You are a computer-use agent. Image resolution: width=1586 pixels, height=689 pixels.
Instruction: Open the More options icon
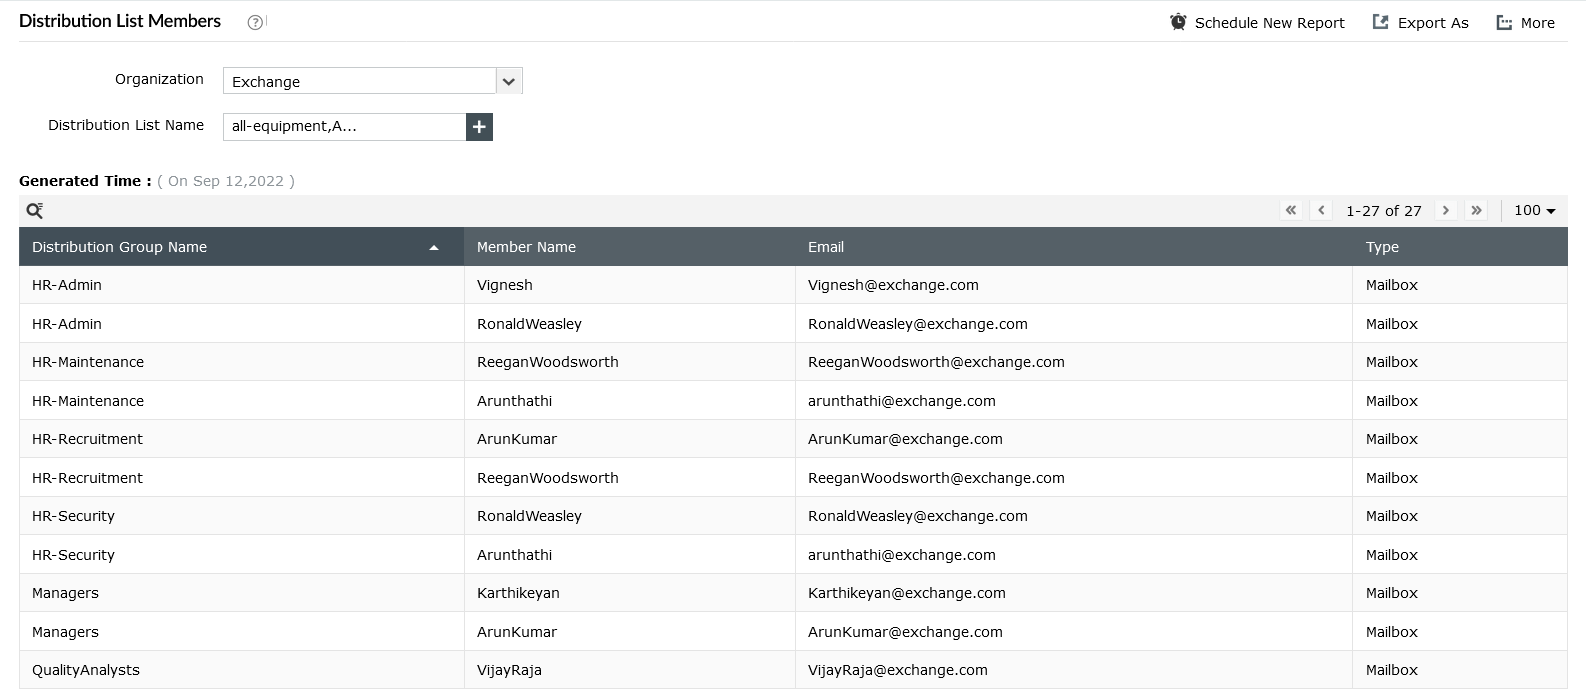pos(1504,22)
